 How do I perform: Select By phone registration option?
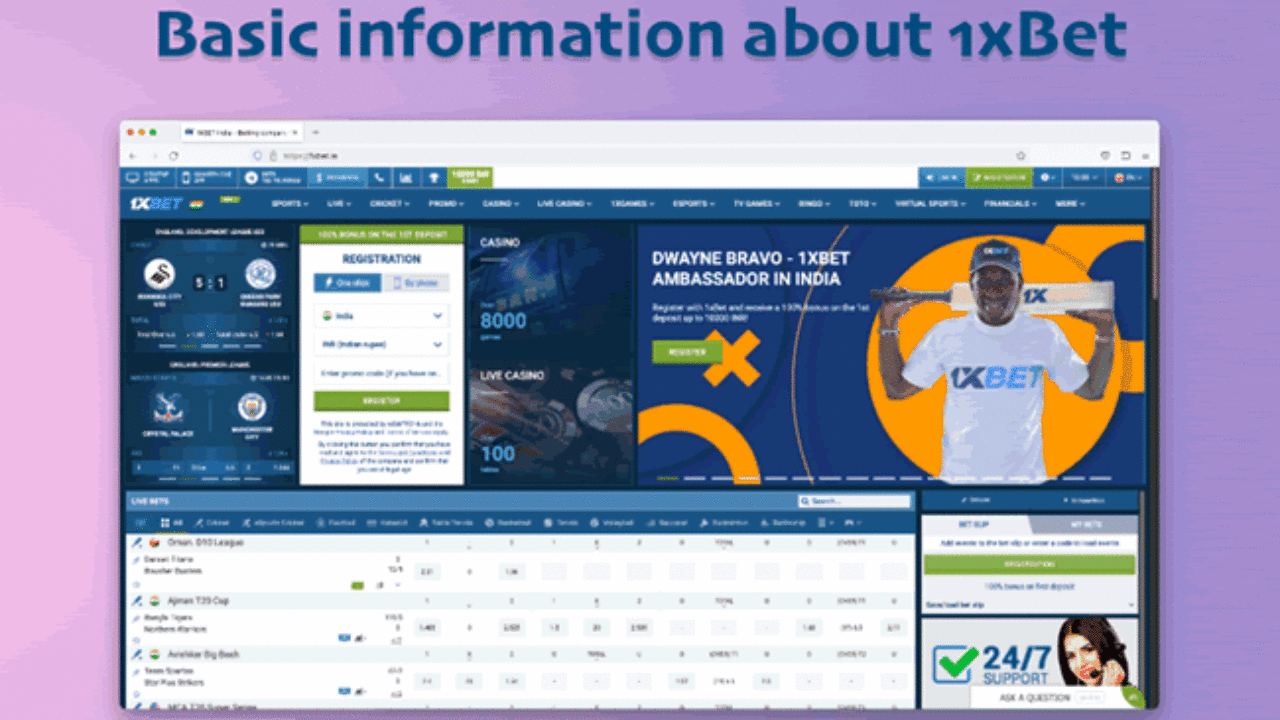(x=416, y=283)
